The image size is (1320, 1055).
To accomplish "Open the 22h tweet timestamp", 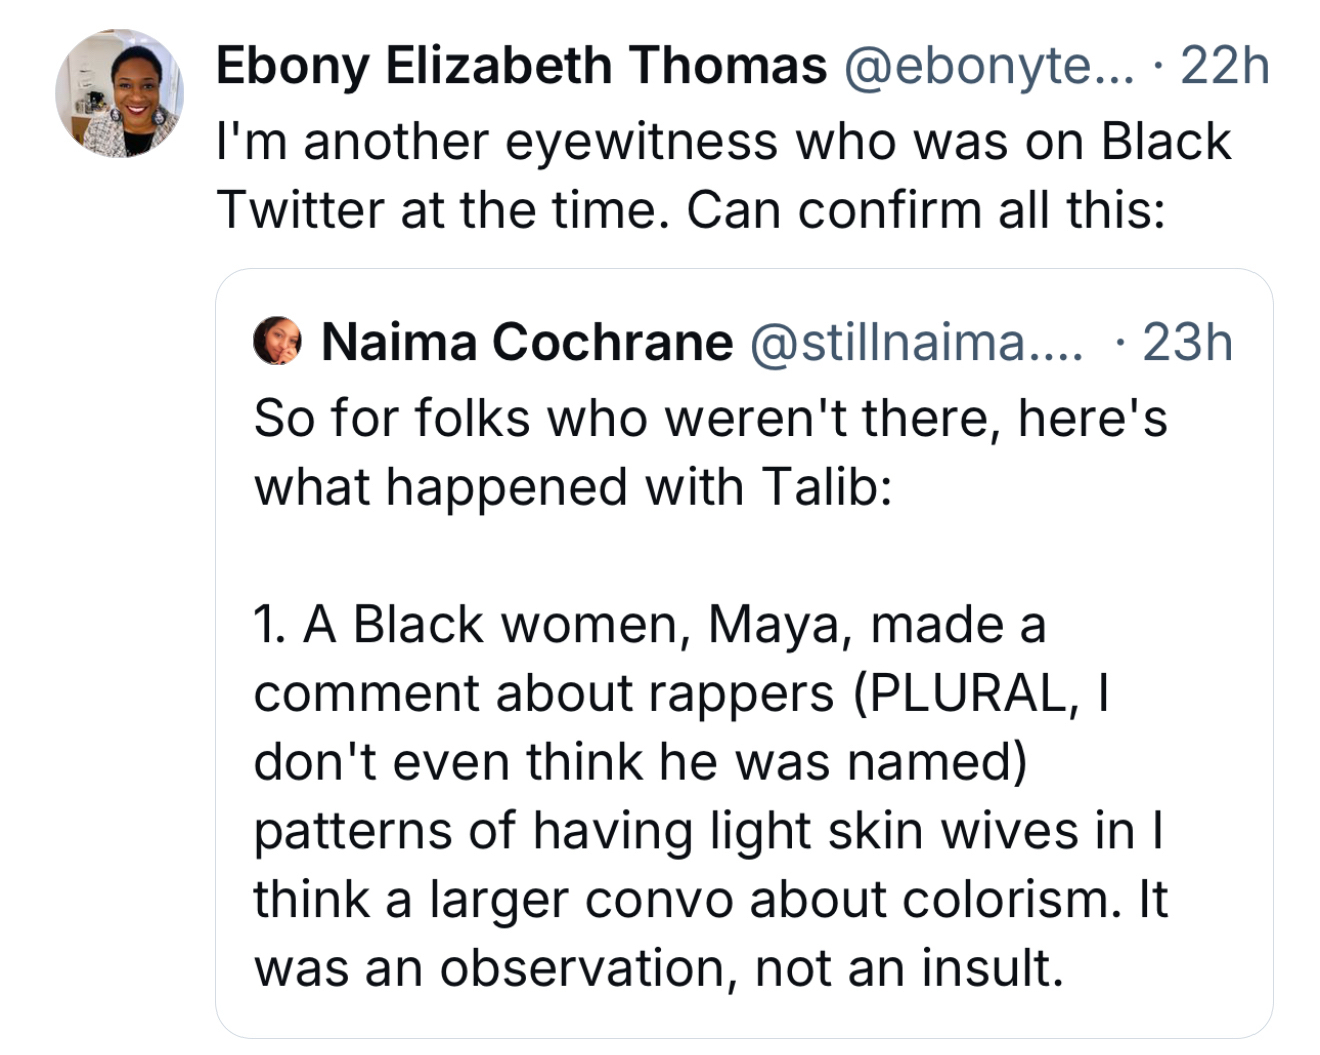I will (x=1224, y=66).
